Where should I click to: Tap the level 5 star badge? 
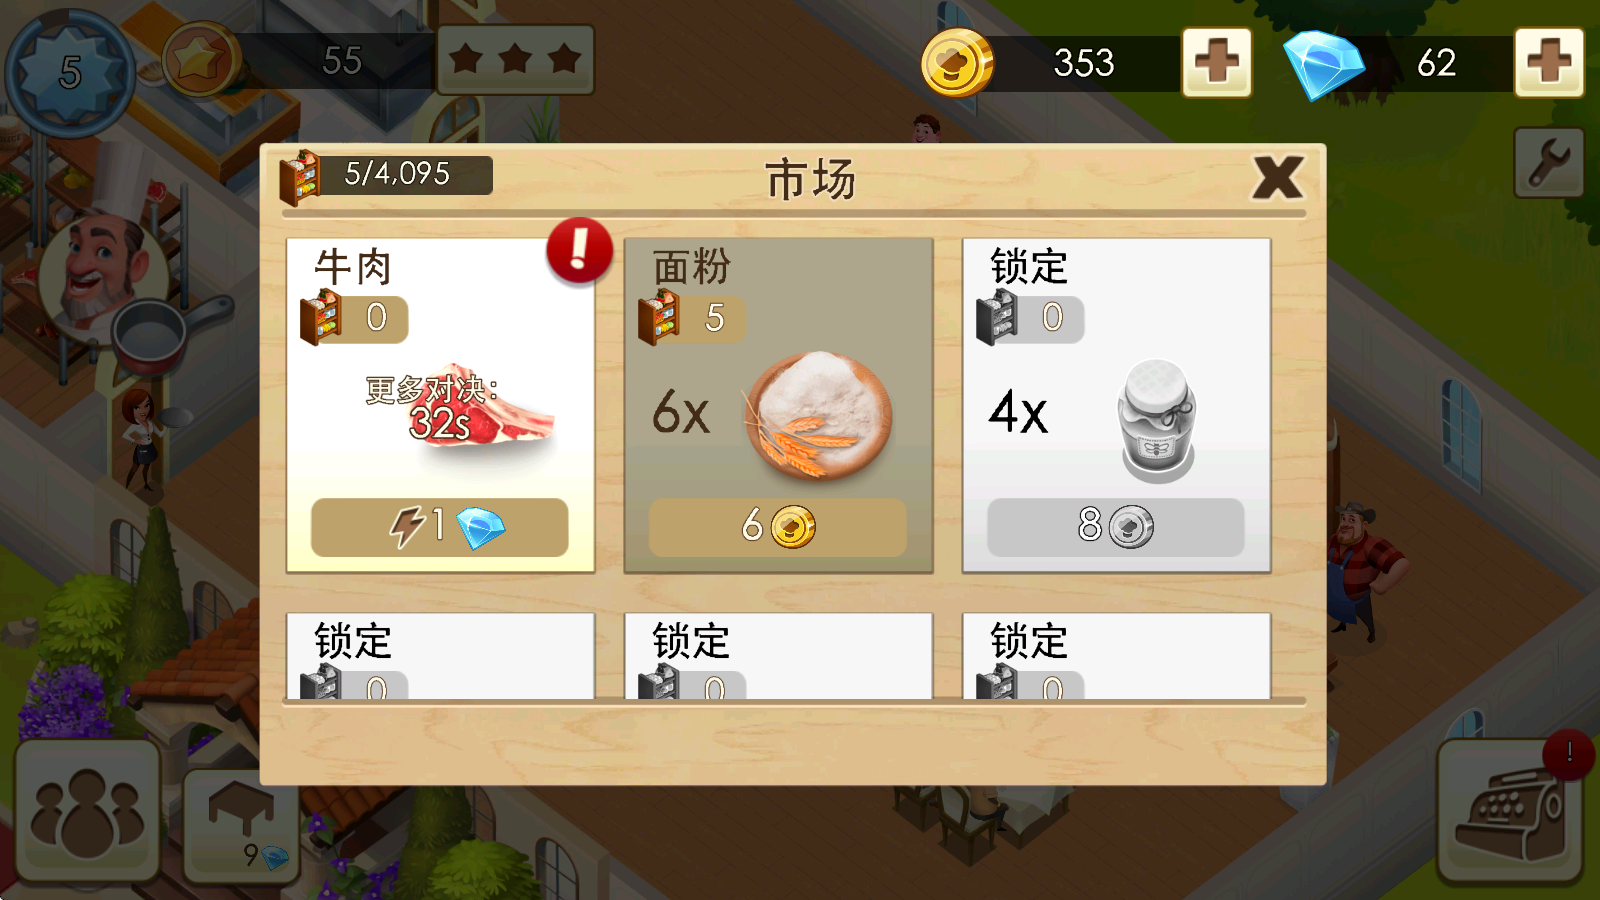coord(69,72)
